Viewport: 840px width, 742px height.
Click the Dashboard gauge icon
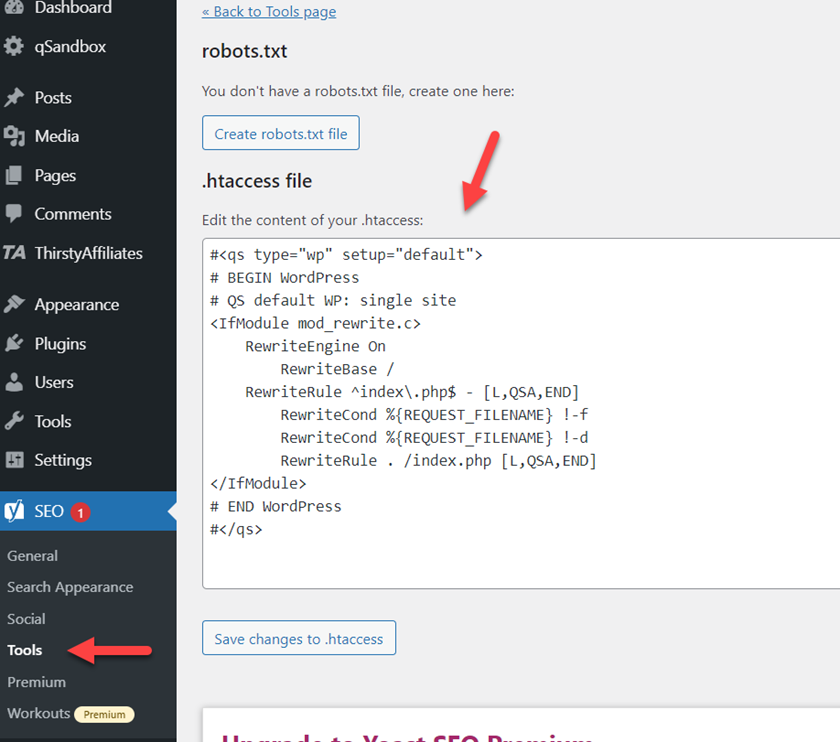click(x=14, y=7)
